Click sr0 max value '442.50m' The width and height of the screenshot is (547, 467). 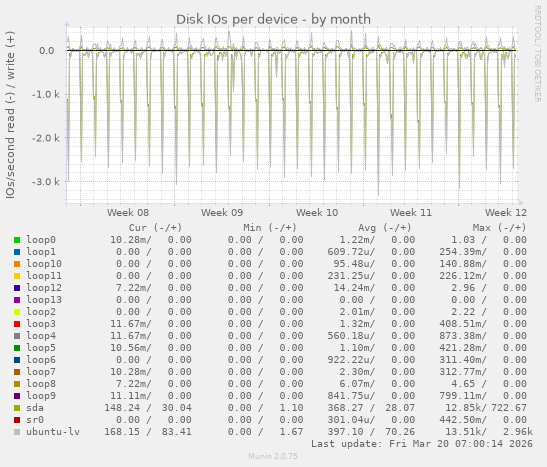click(x=460, y=420)
